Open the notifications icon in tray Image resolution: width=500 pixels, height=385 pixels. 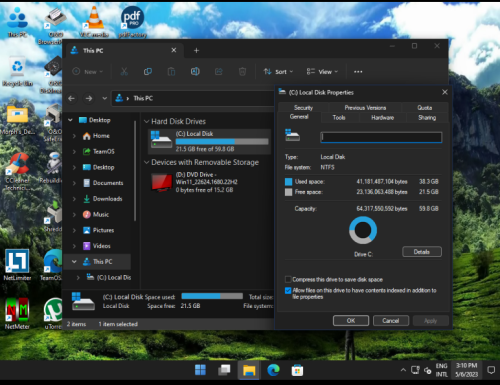pyautogui.click(x=491, y=370)
